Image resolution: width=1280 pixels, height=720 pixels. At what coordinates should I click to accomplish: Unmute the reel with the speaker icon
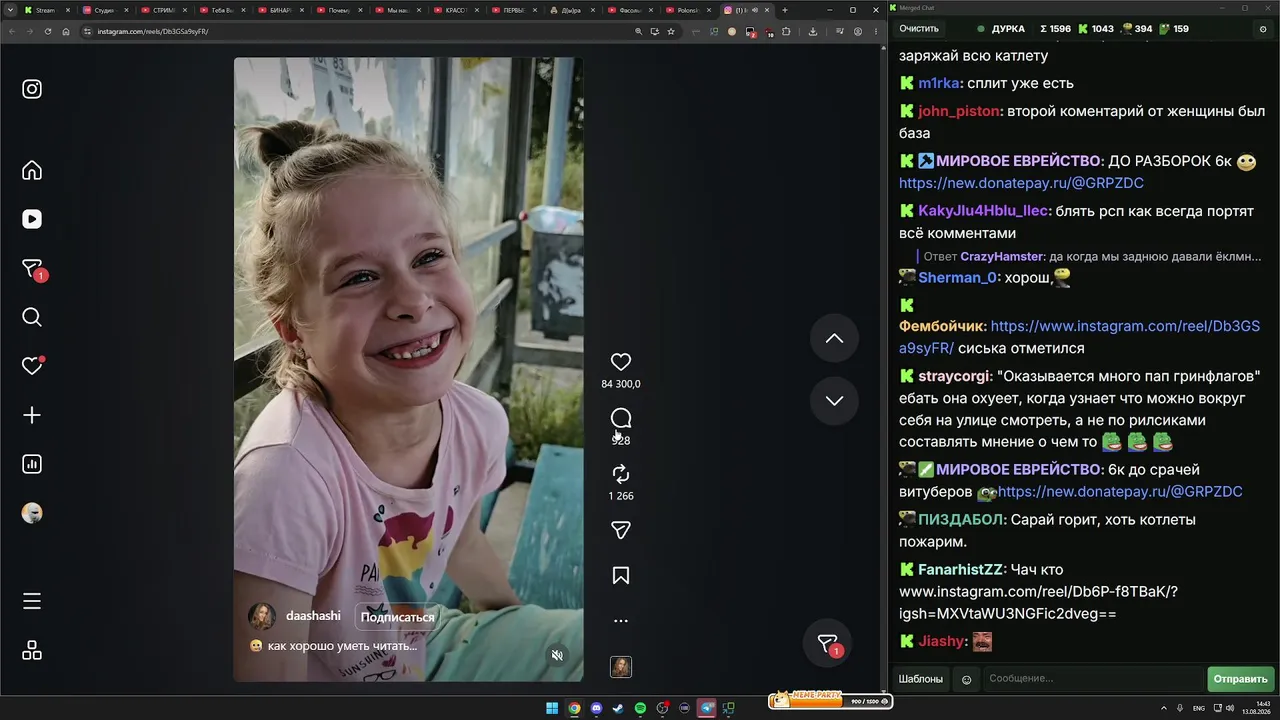click(558, 656)
